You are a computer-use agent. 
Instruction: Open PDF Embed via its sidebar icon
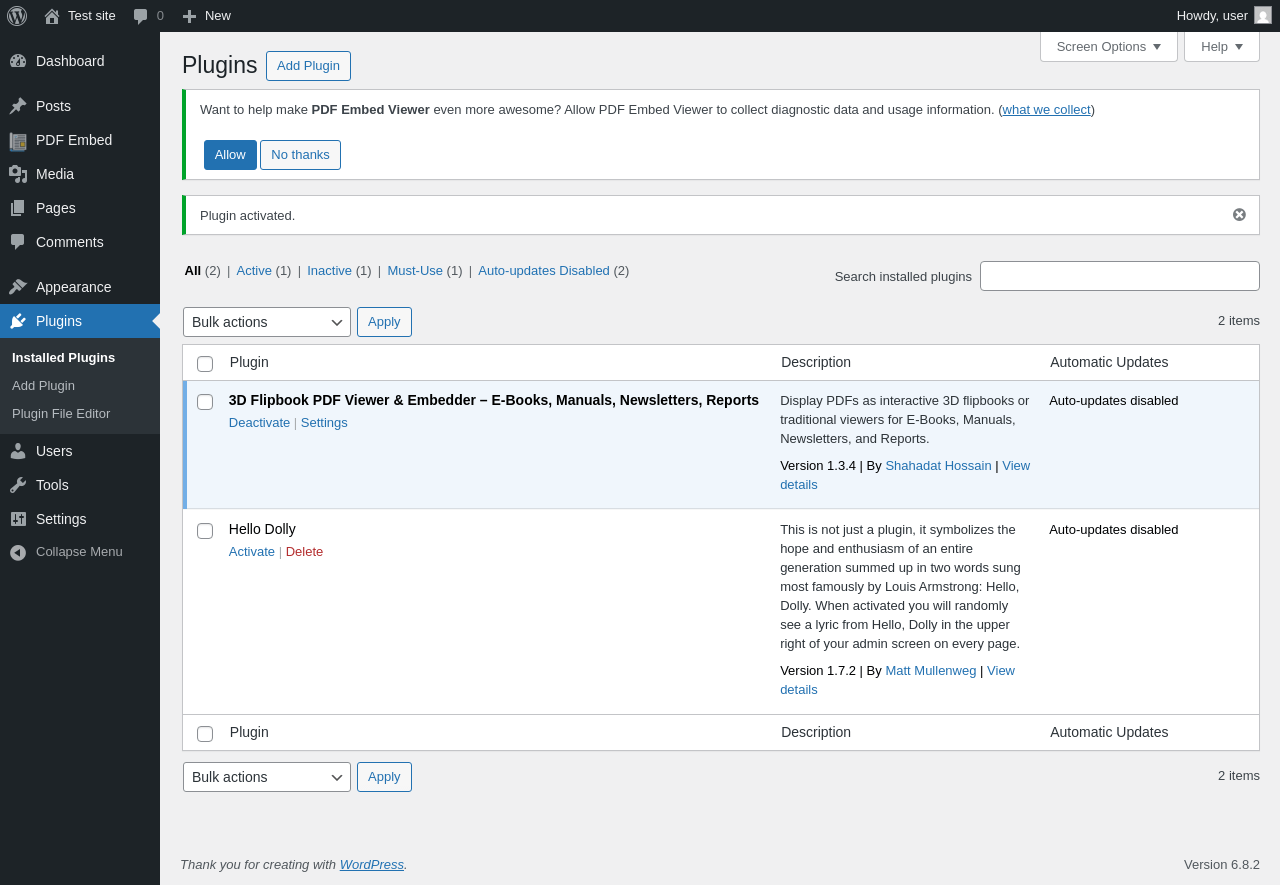pyautogui.click(x=18, y=140)
